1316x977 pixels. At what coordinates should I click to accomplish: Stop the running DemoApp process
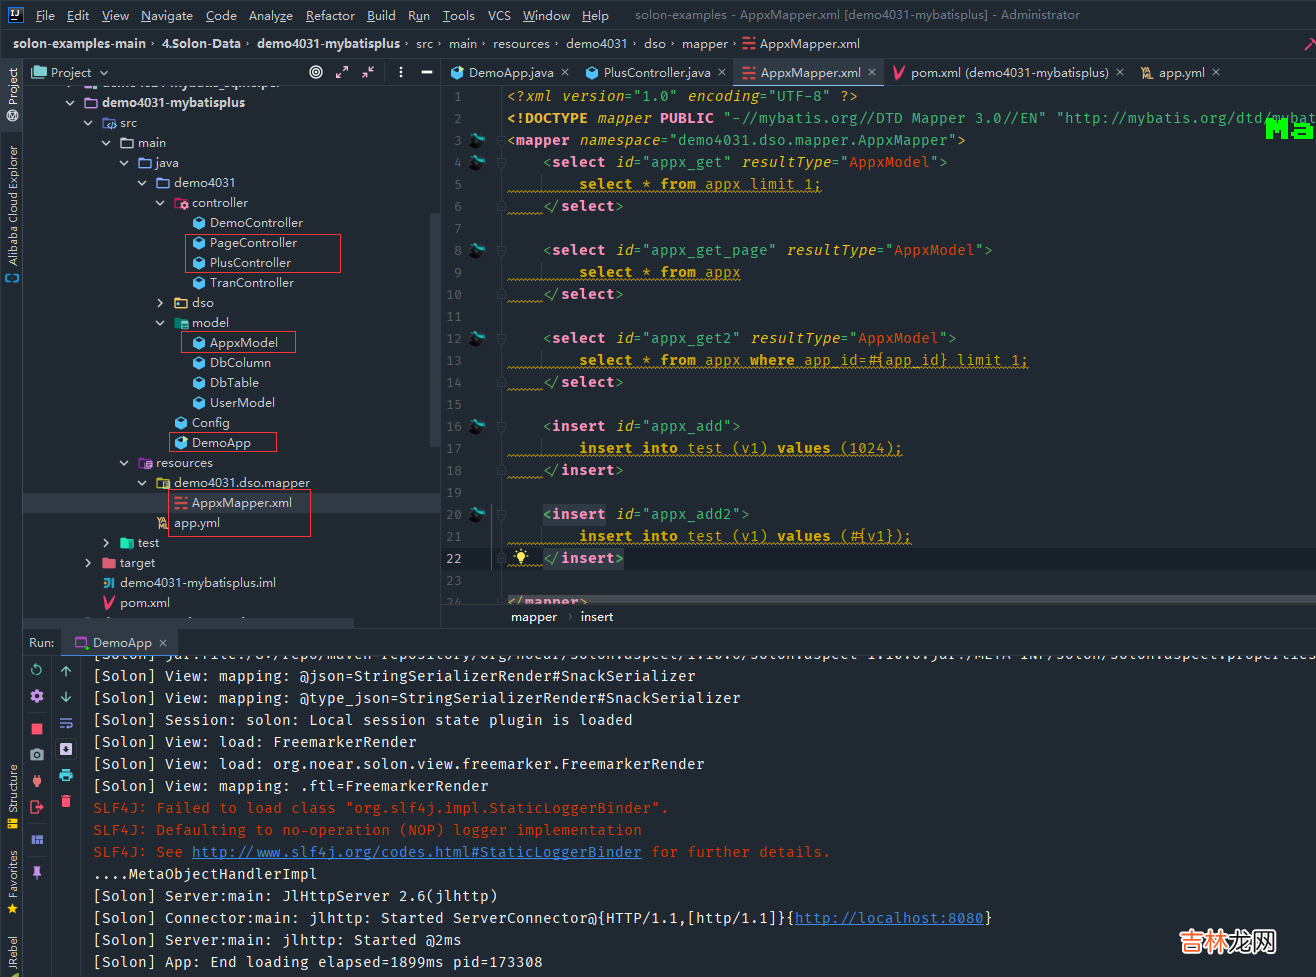pyautogui.click(x=37, y=729)
